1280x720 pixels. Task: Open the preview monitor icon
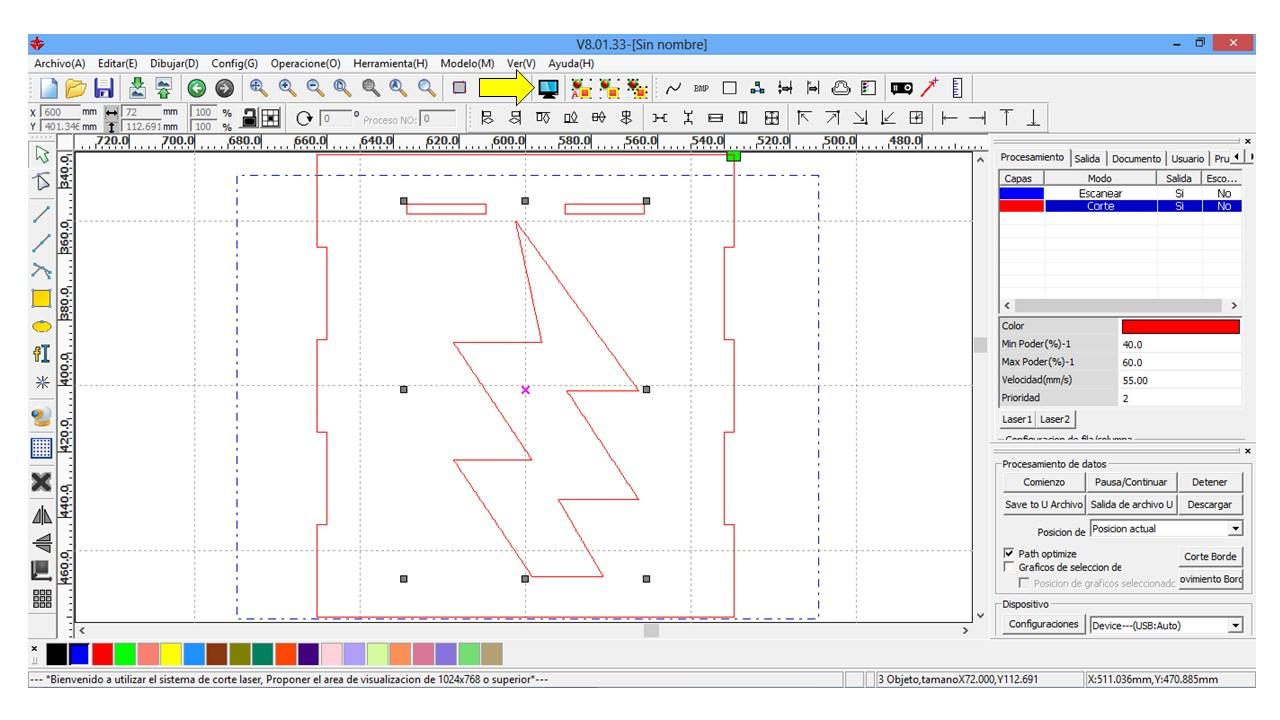pos(548,88)
